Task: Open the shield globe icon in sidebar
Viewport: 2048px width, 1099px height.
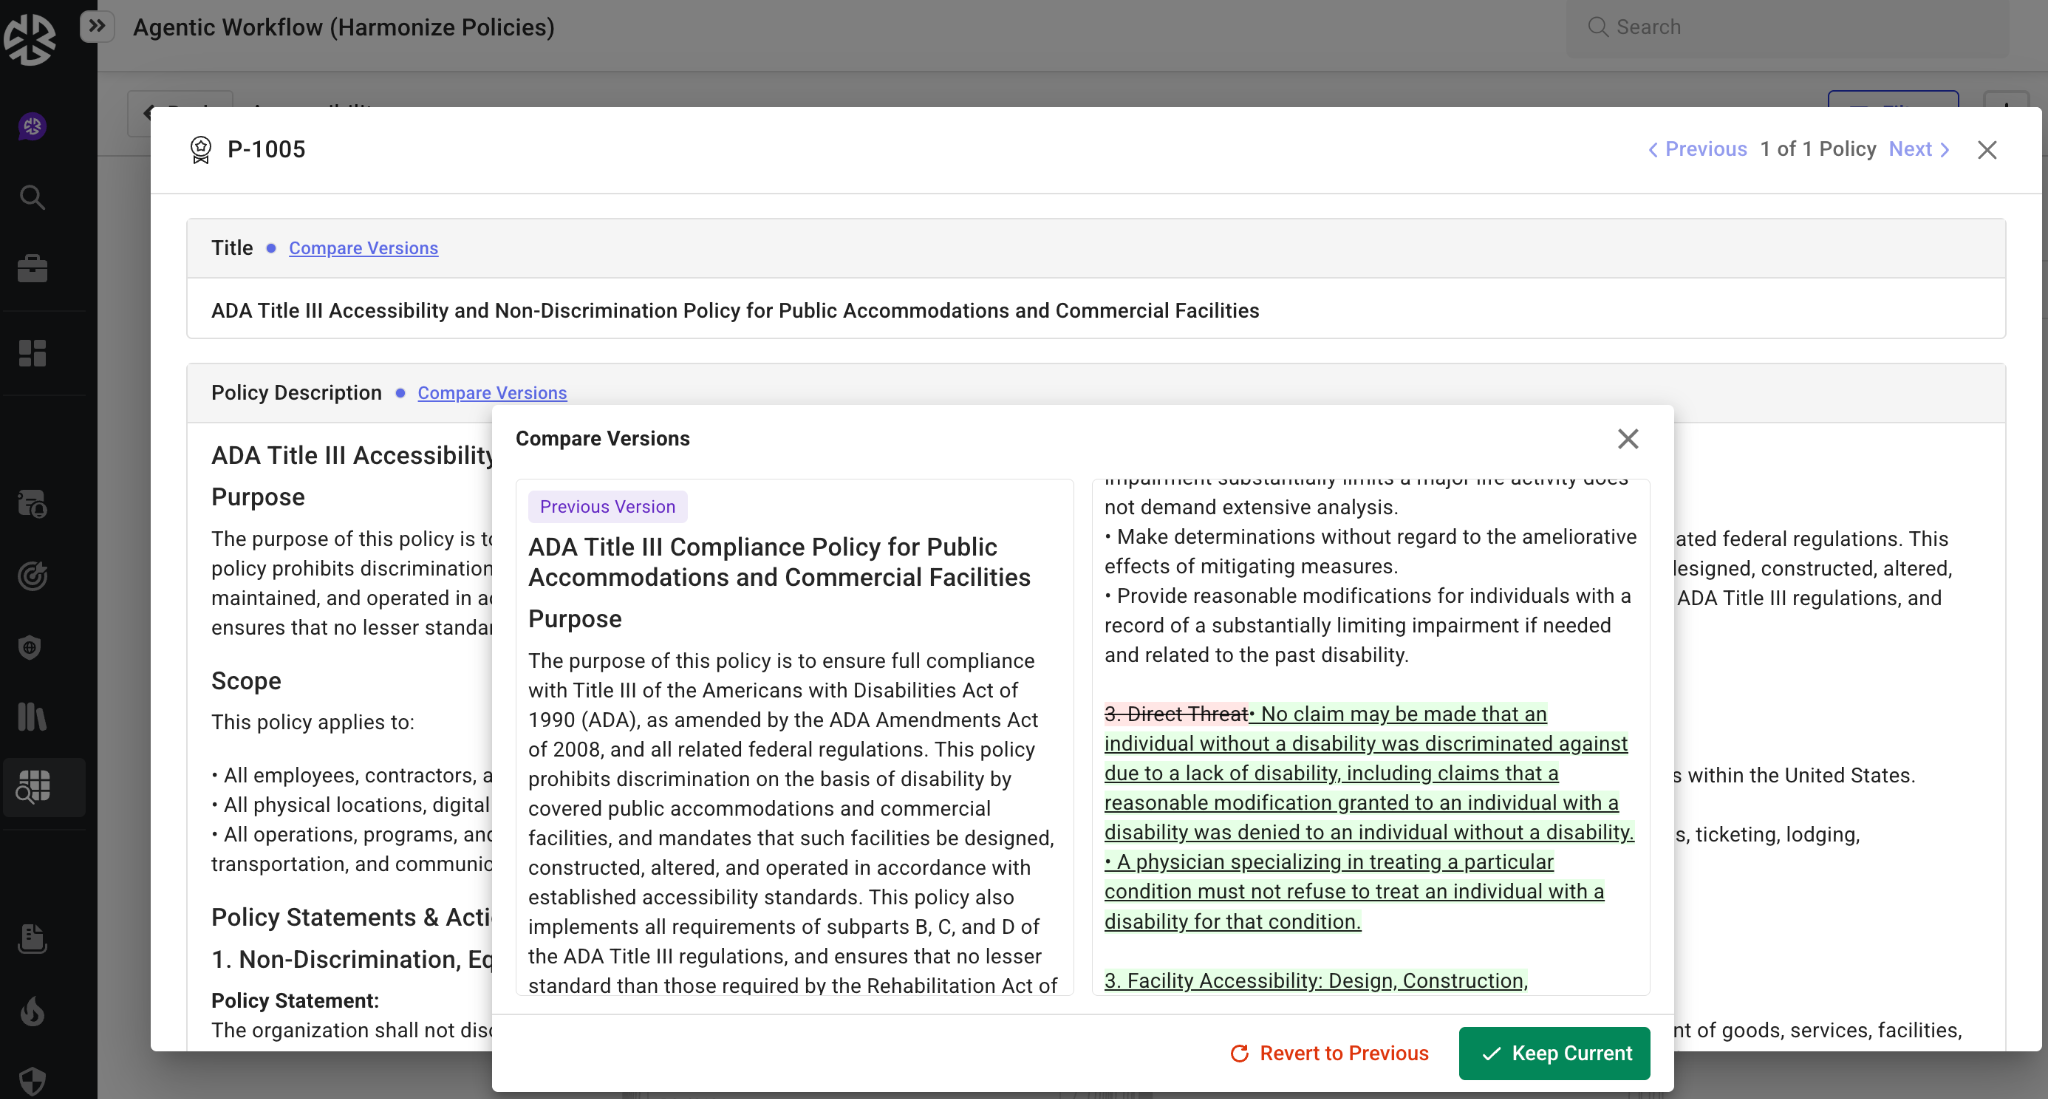Action: click(32, 647)
